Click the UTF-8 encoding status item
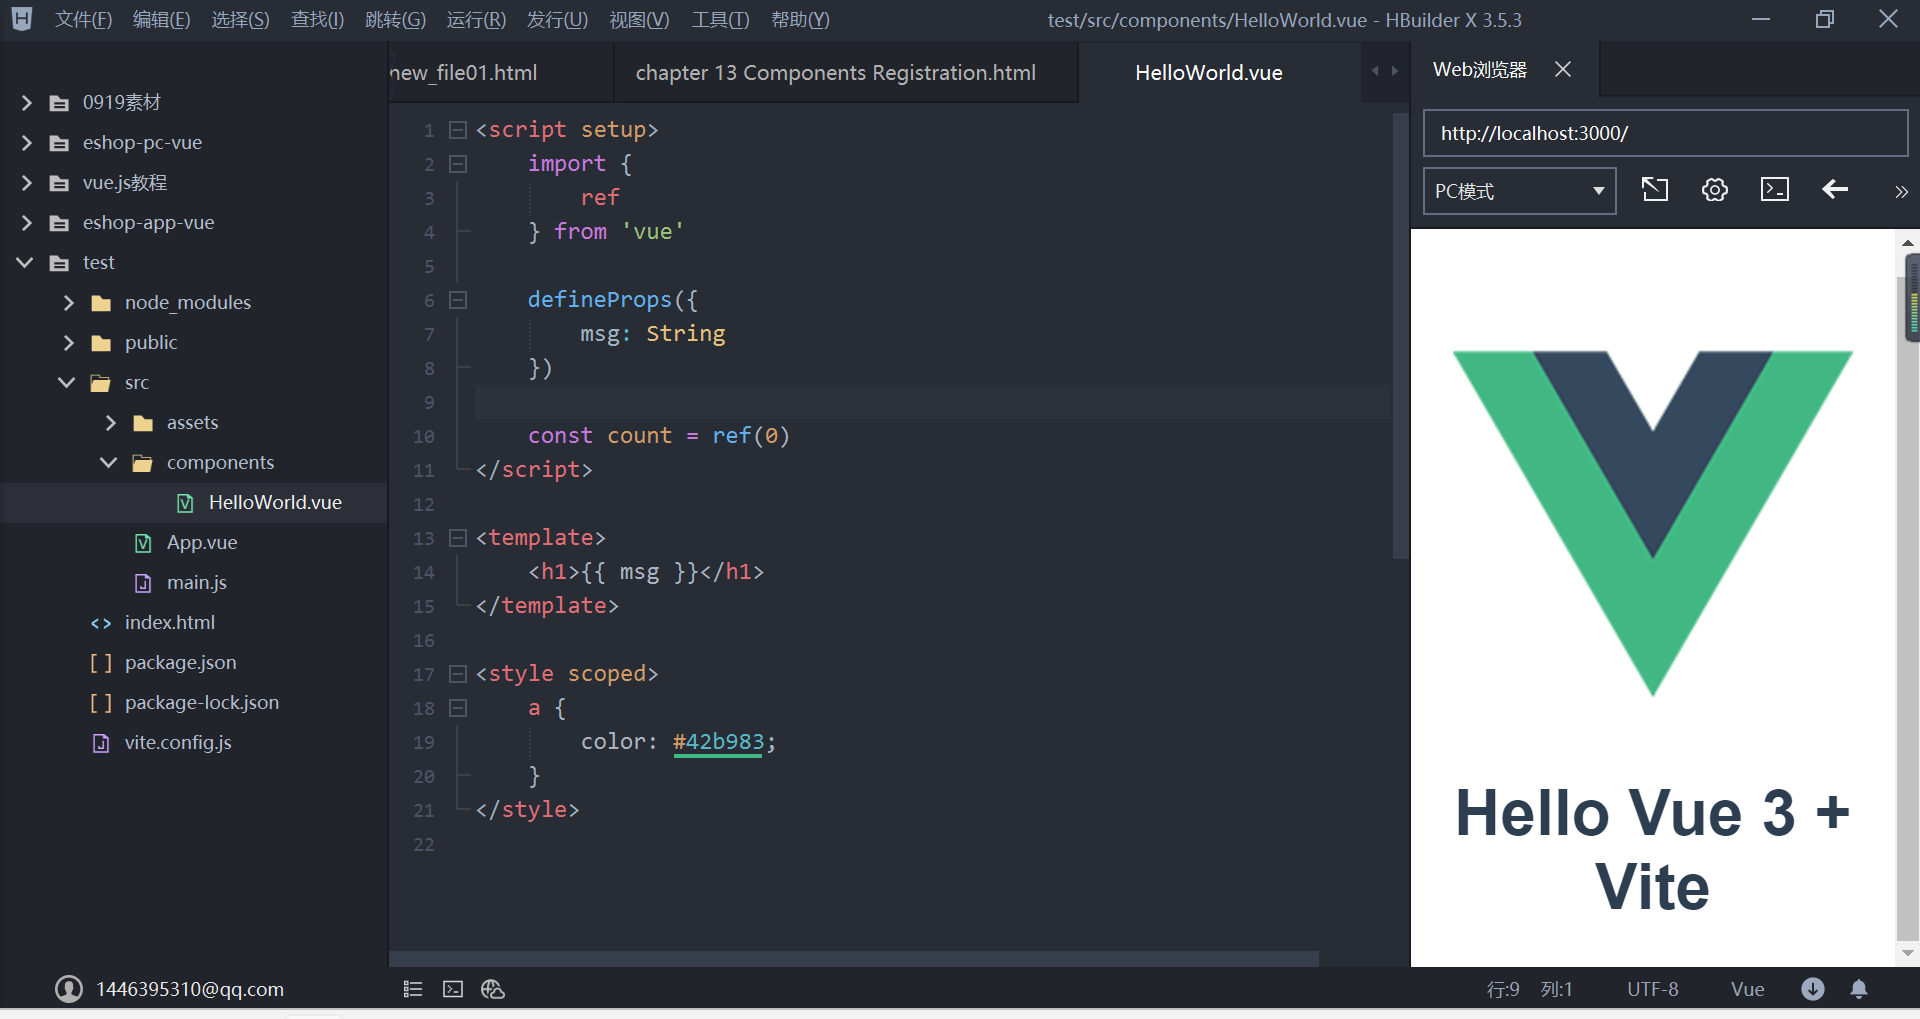This screenshot has width=1920, height=1019. click(x=1653, y=989)
